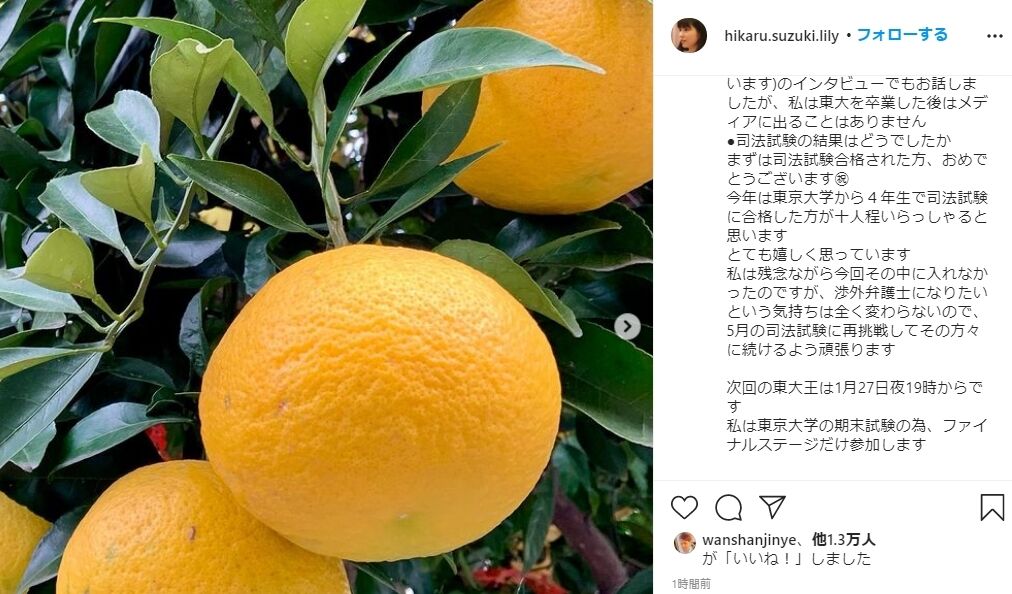Image resolution: width=1012 pixels, height=594 pixels.
Task: Like the post with the heart icon
Action: pos(684,507)
